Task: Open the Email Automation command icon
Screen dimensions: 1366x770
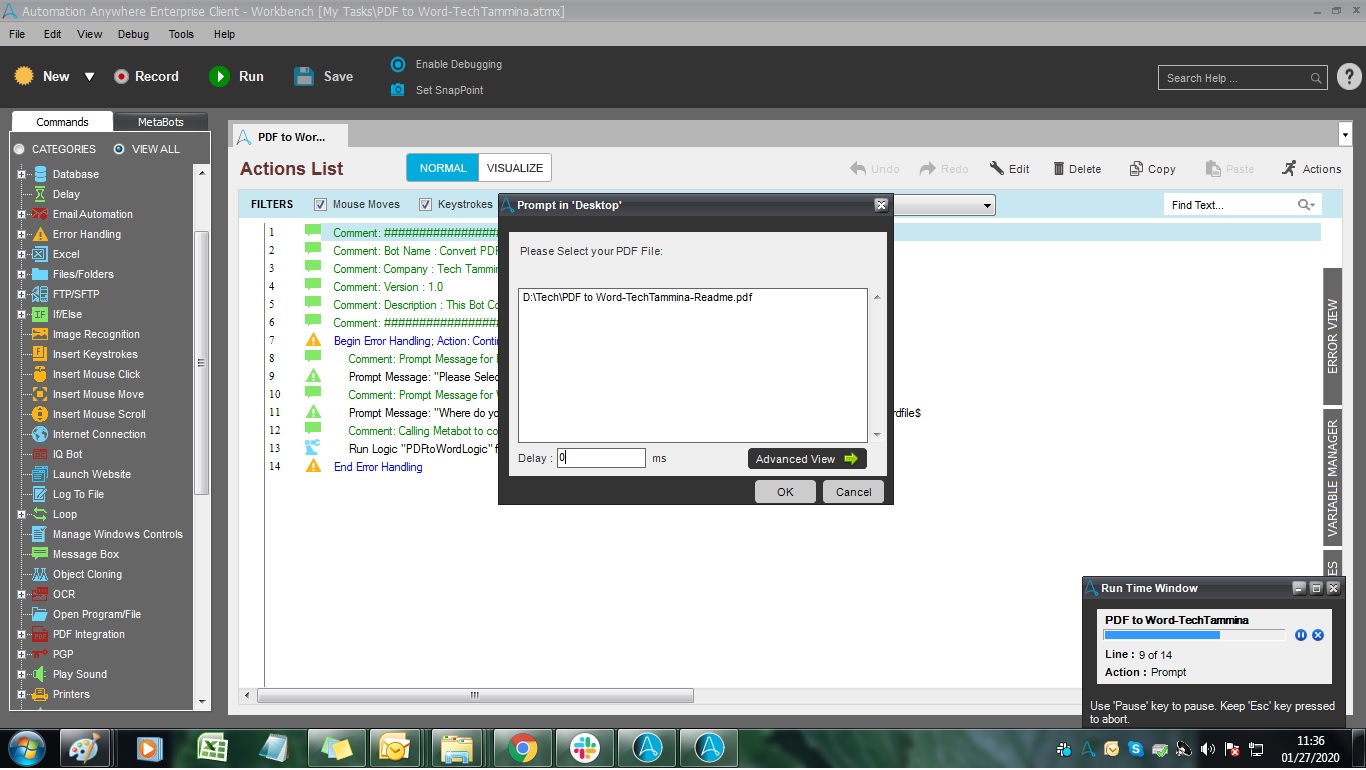Action: point(40,214)
